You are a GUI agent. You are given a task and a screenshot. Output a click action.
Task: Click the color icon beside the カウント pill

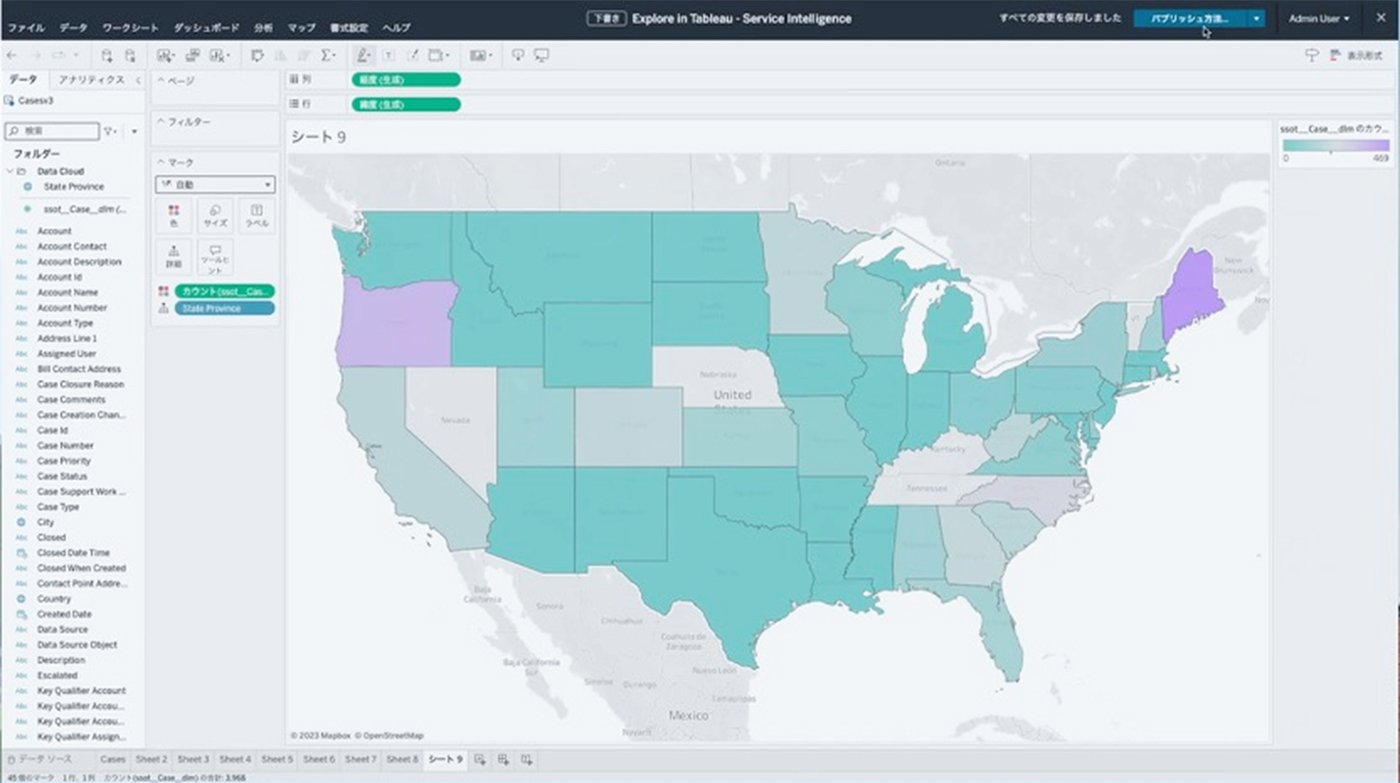tap(163, 291)
